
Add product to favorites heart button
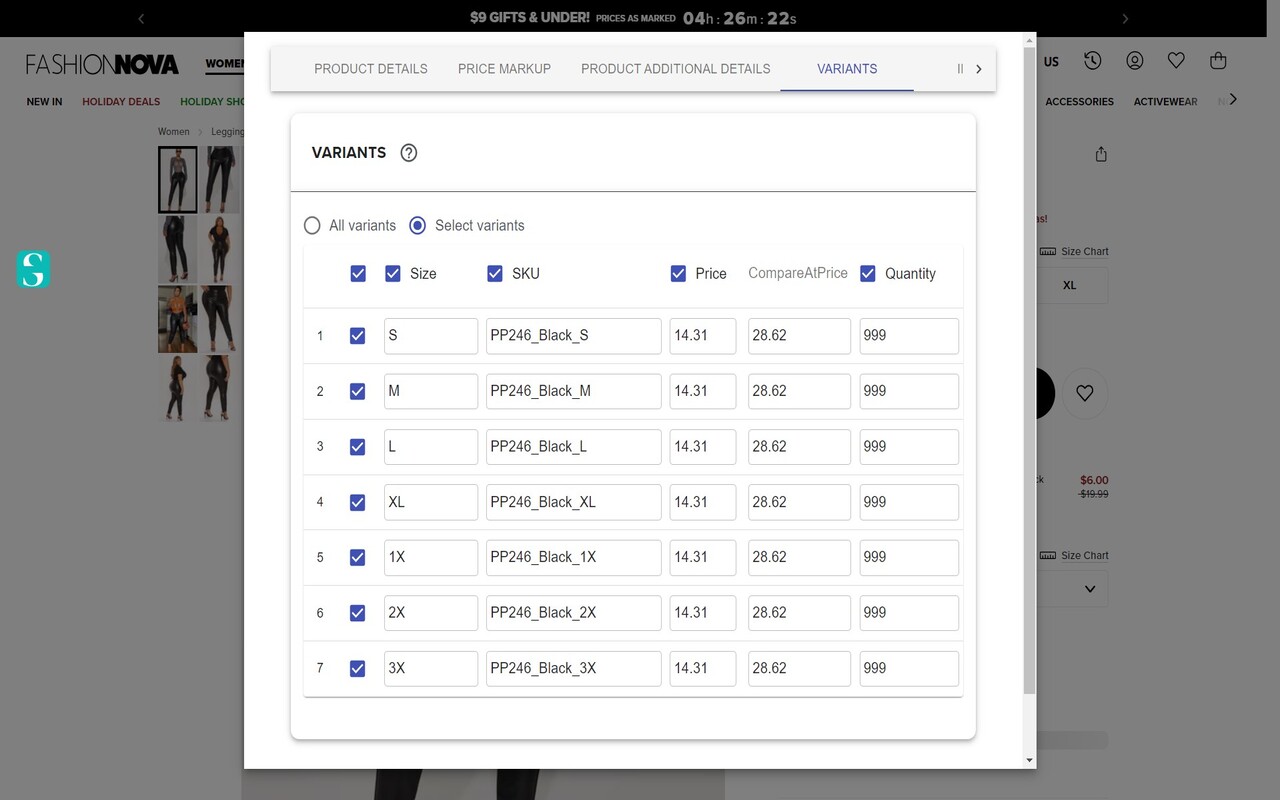(x=1085, y=393)
